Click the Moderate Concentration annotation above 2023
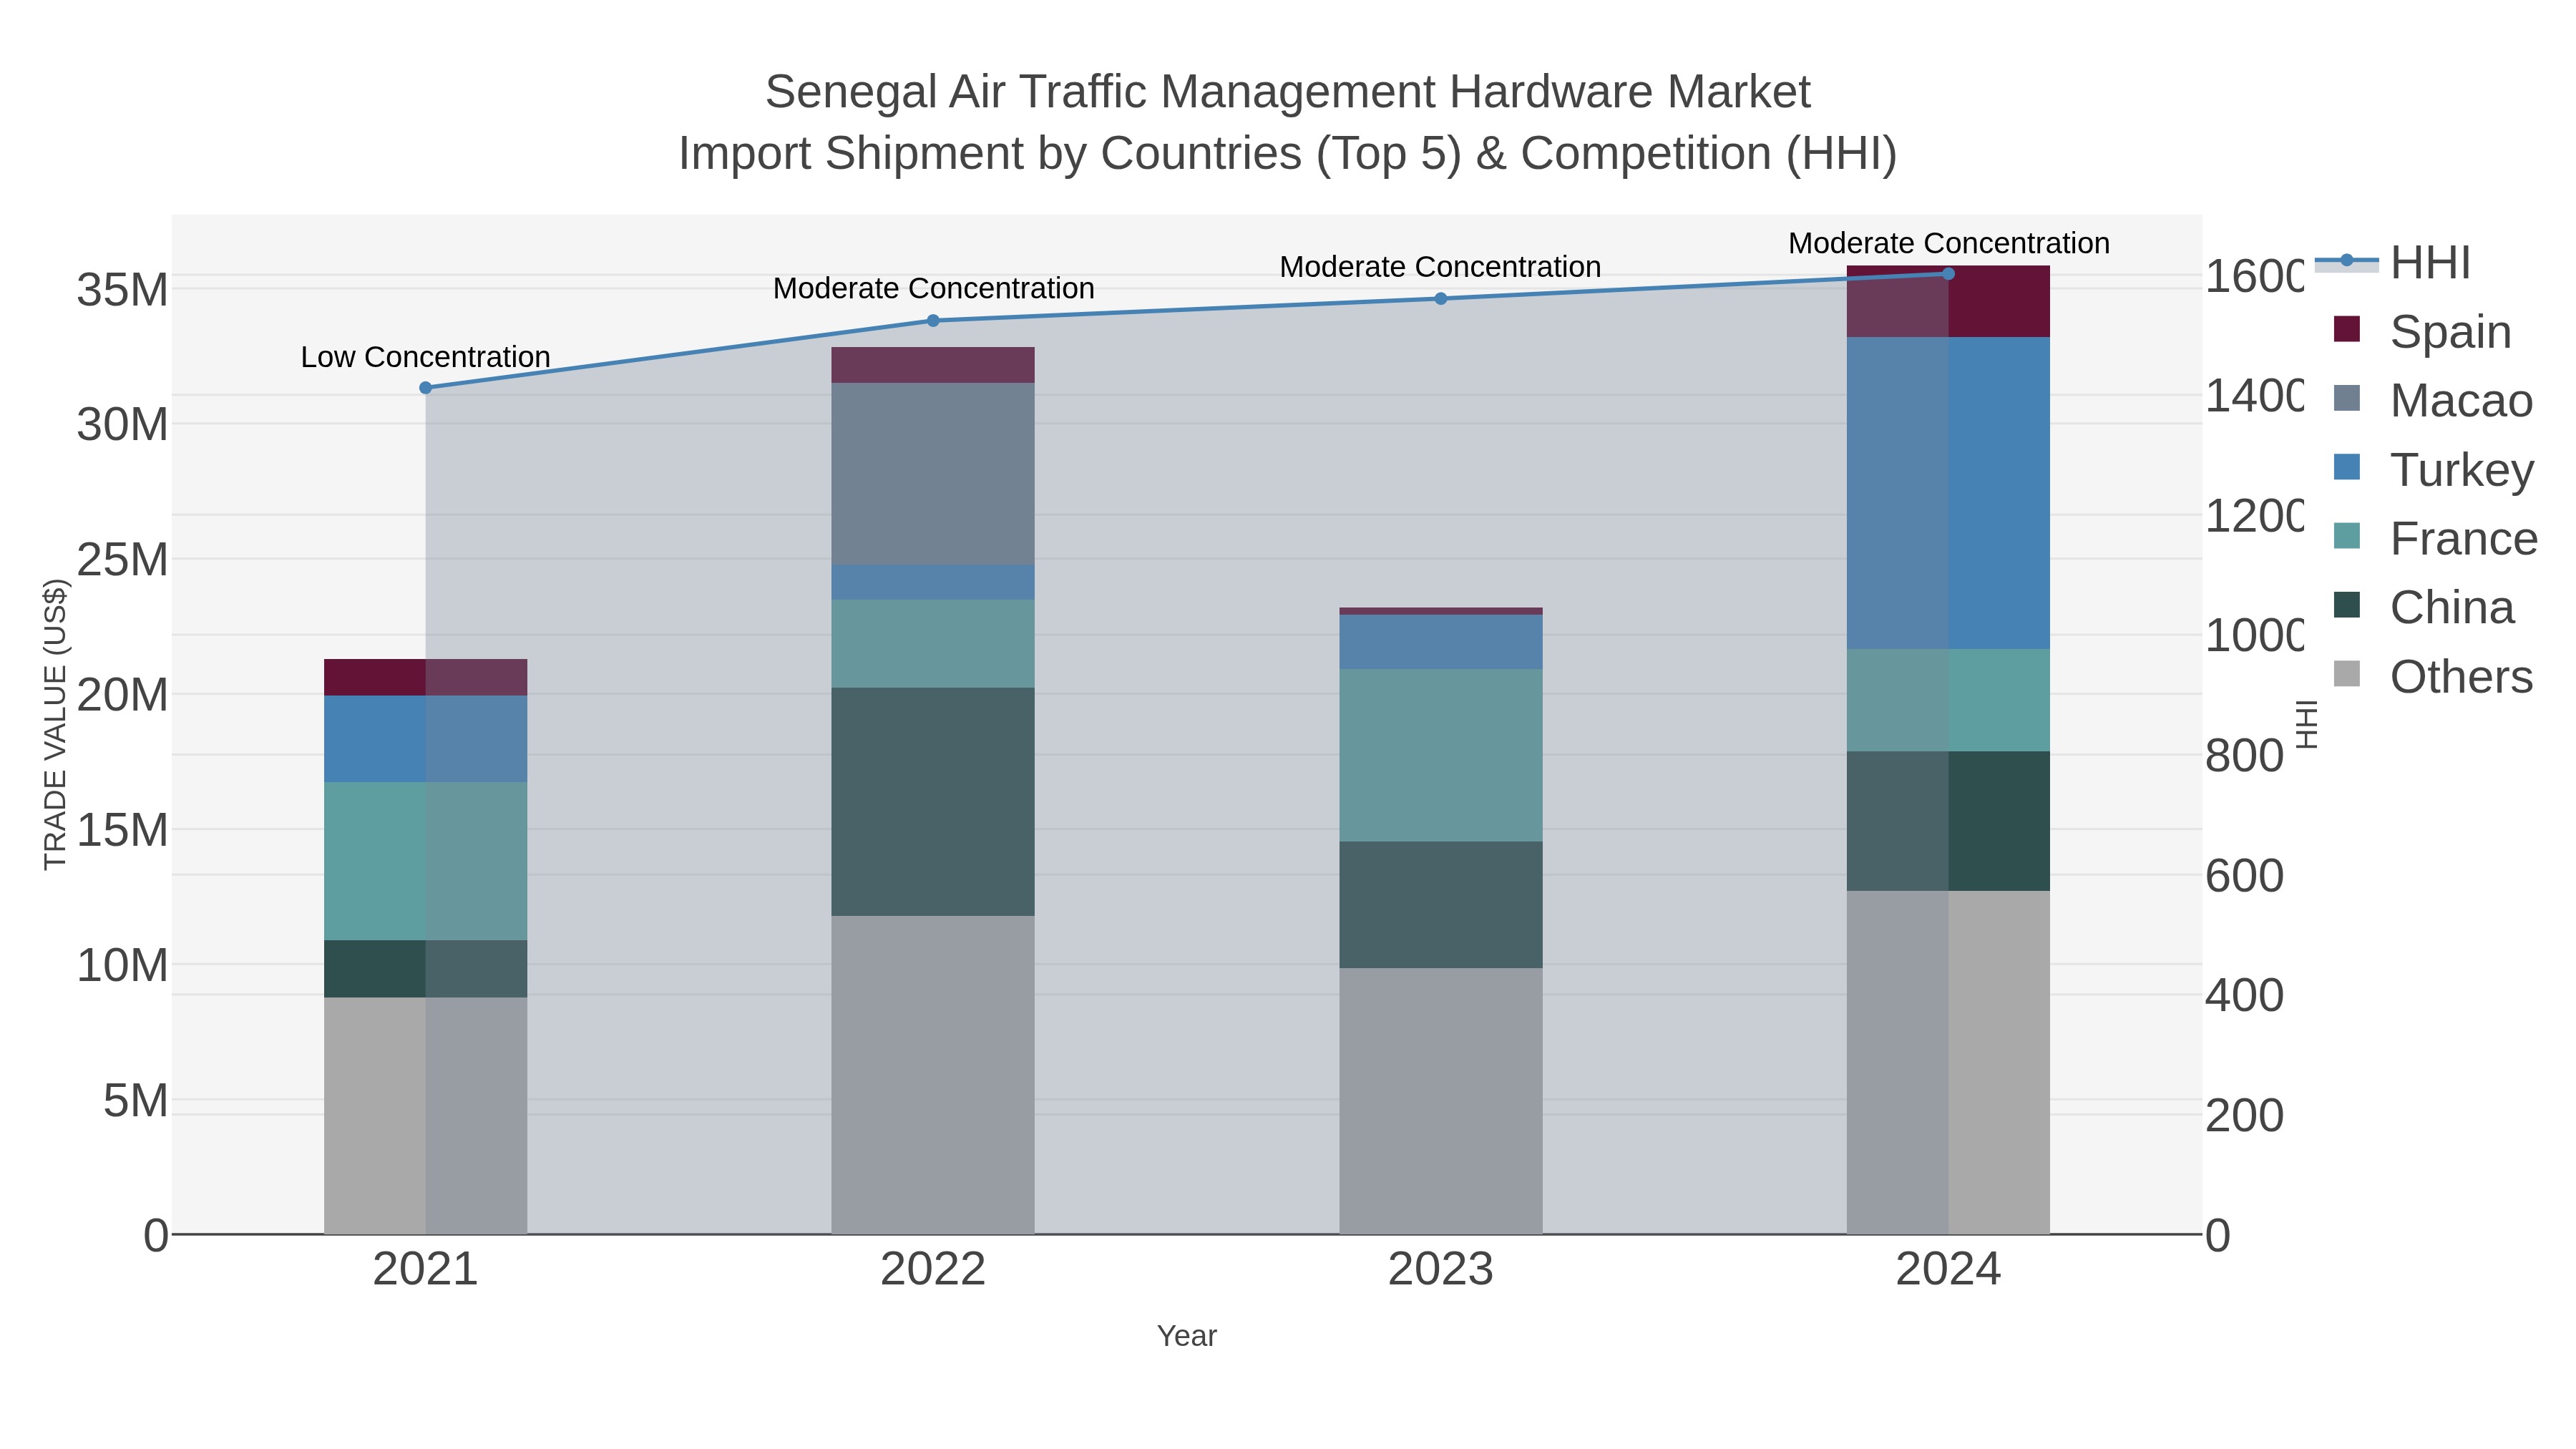2576x1449 pixels. point(1440,267)
